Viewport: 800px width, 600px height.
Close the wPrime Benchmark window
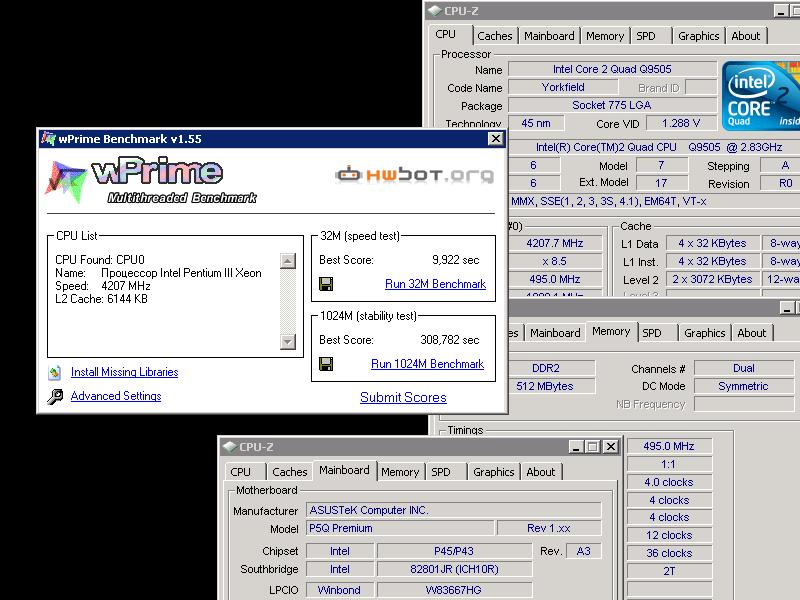point(495,138)
